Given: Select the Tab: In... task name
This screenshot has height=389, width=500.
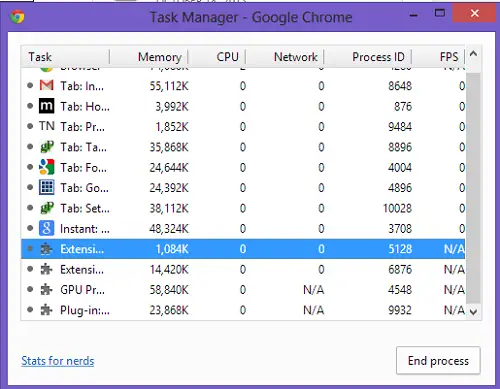Looking at the screenshot, I should (82, 86).
